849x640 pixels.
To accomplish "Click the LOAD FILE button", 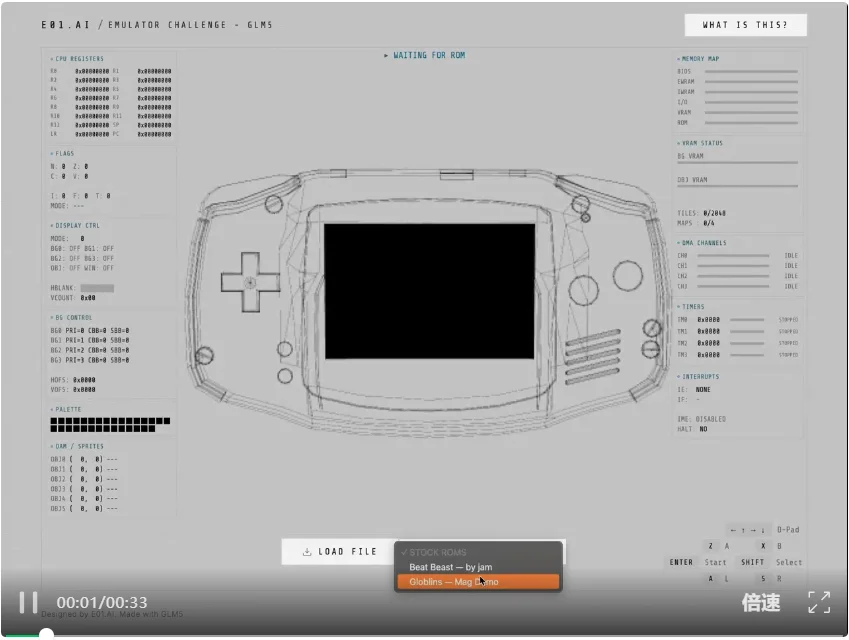I will coord(339,552).
